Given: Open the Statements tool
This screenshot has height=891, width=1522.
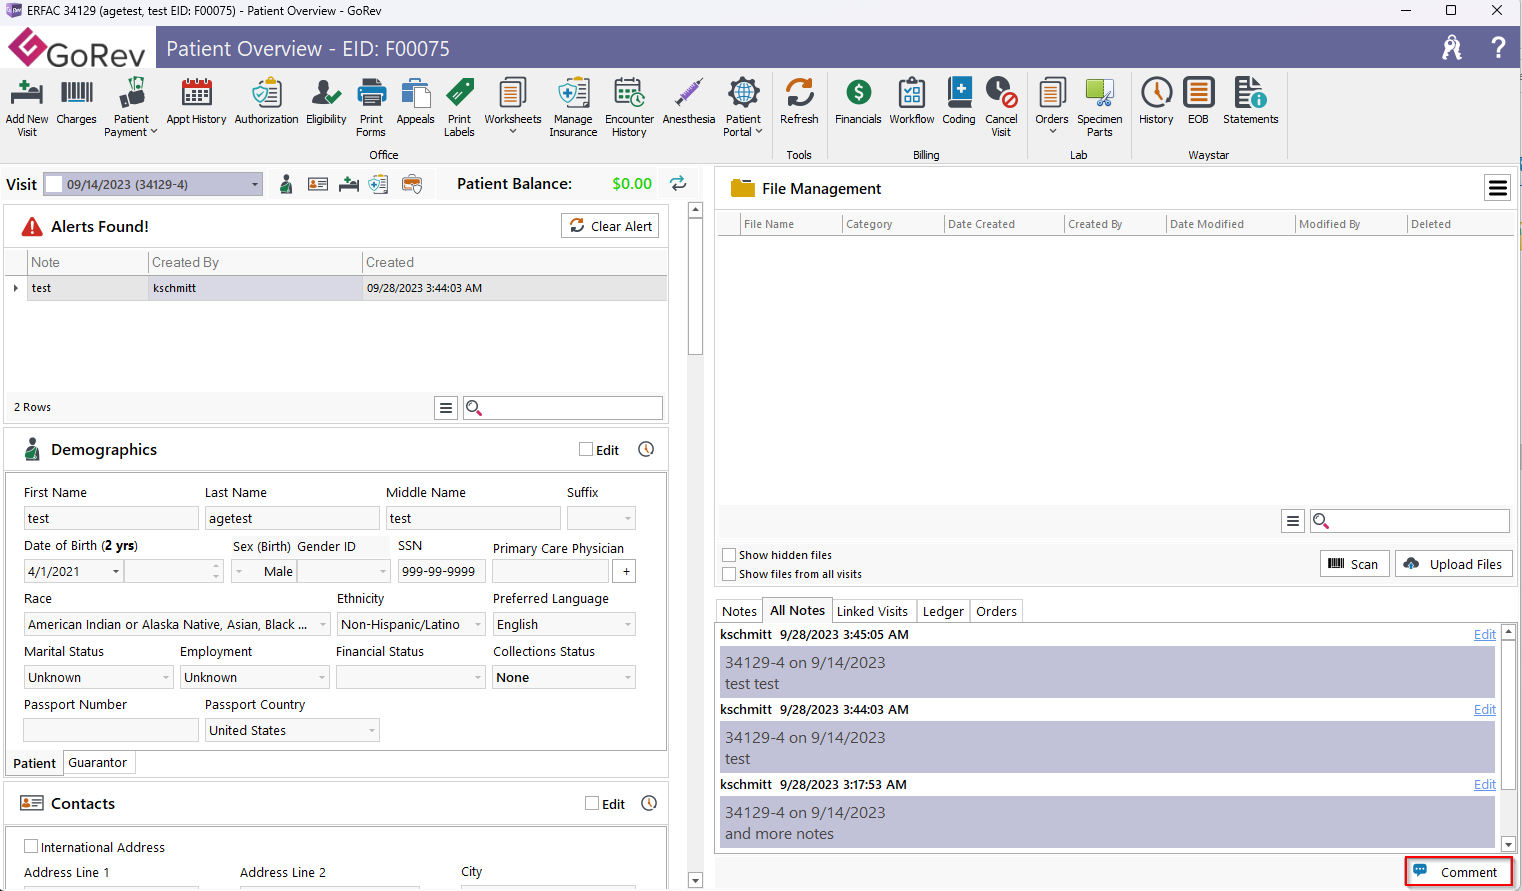Looking at the screenshot, I should coord(1250,101).
